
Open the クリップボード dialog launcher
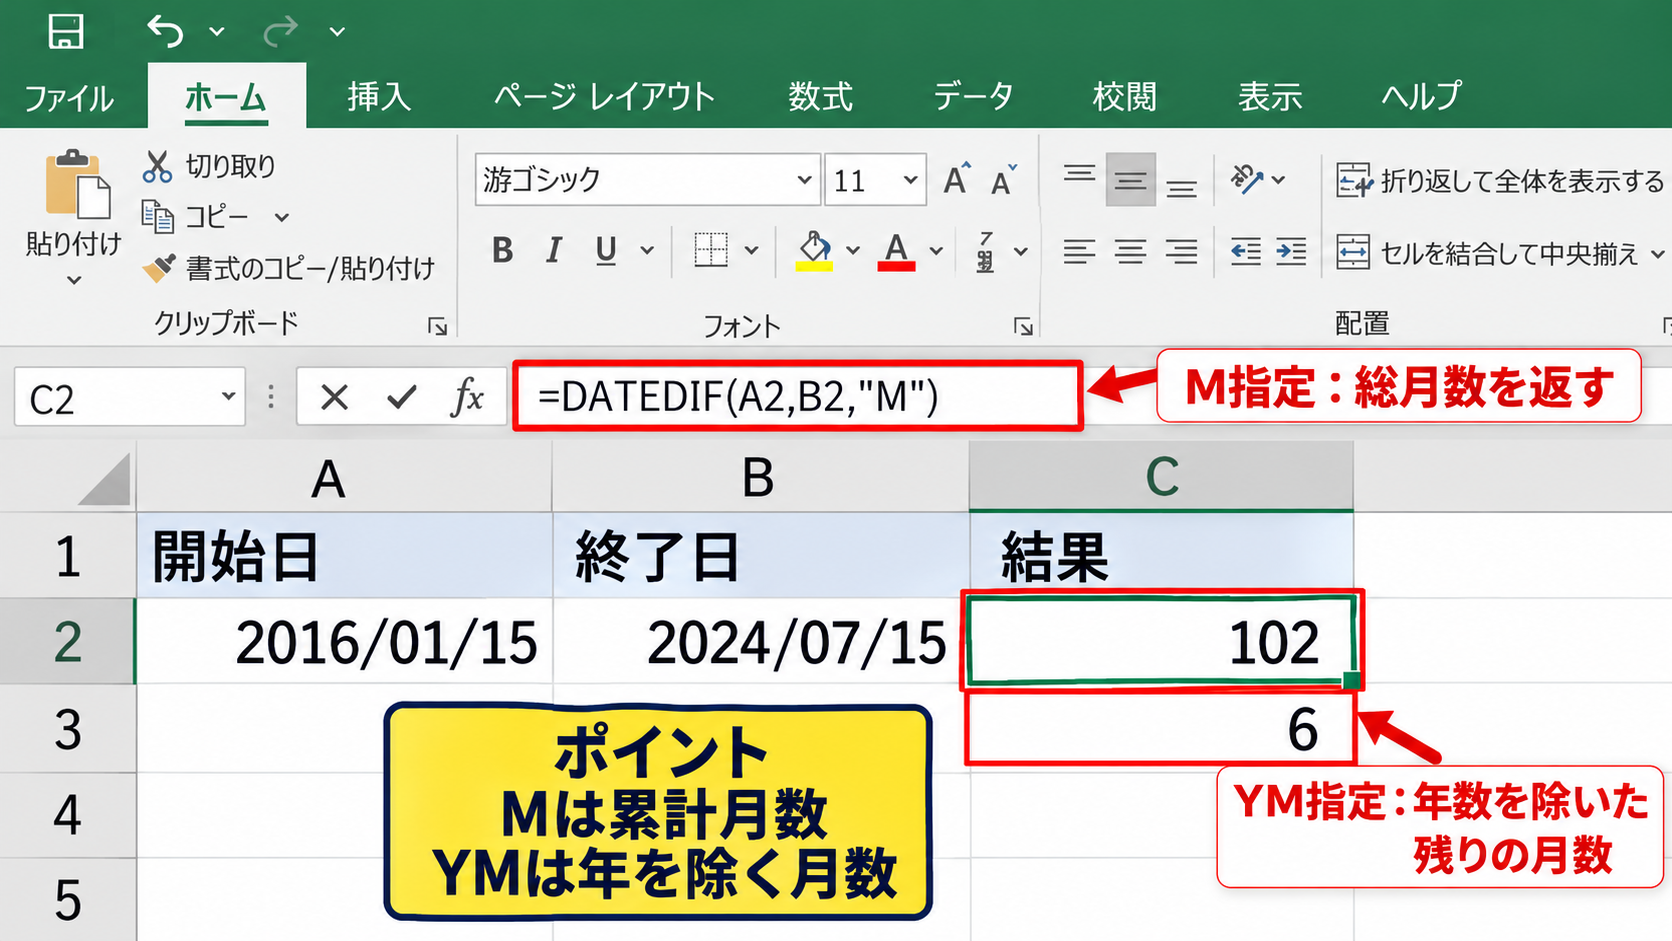pos(438,326)
